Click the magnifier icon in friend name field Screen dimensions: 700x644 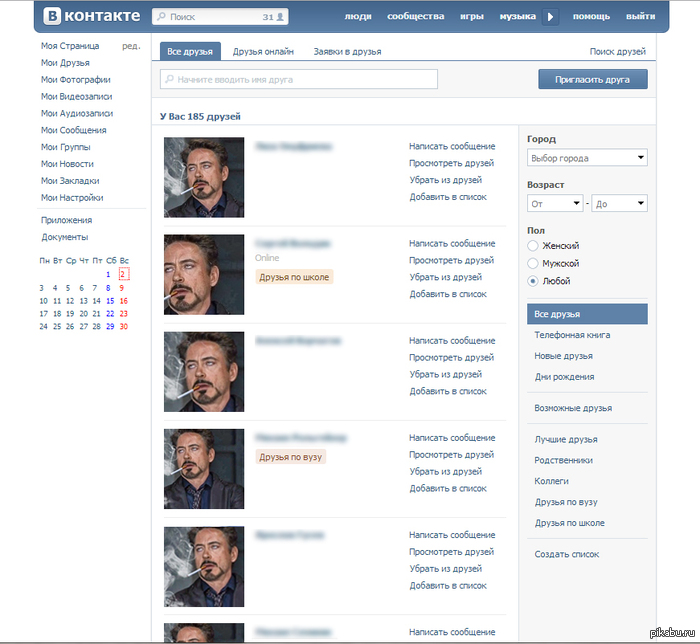click(x=169, y=79)
